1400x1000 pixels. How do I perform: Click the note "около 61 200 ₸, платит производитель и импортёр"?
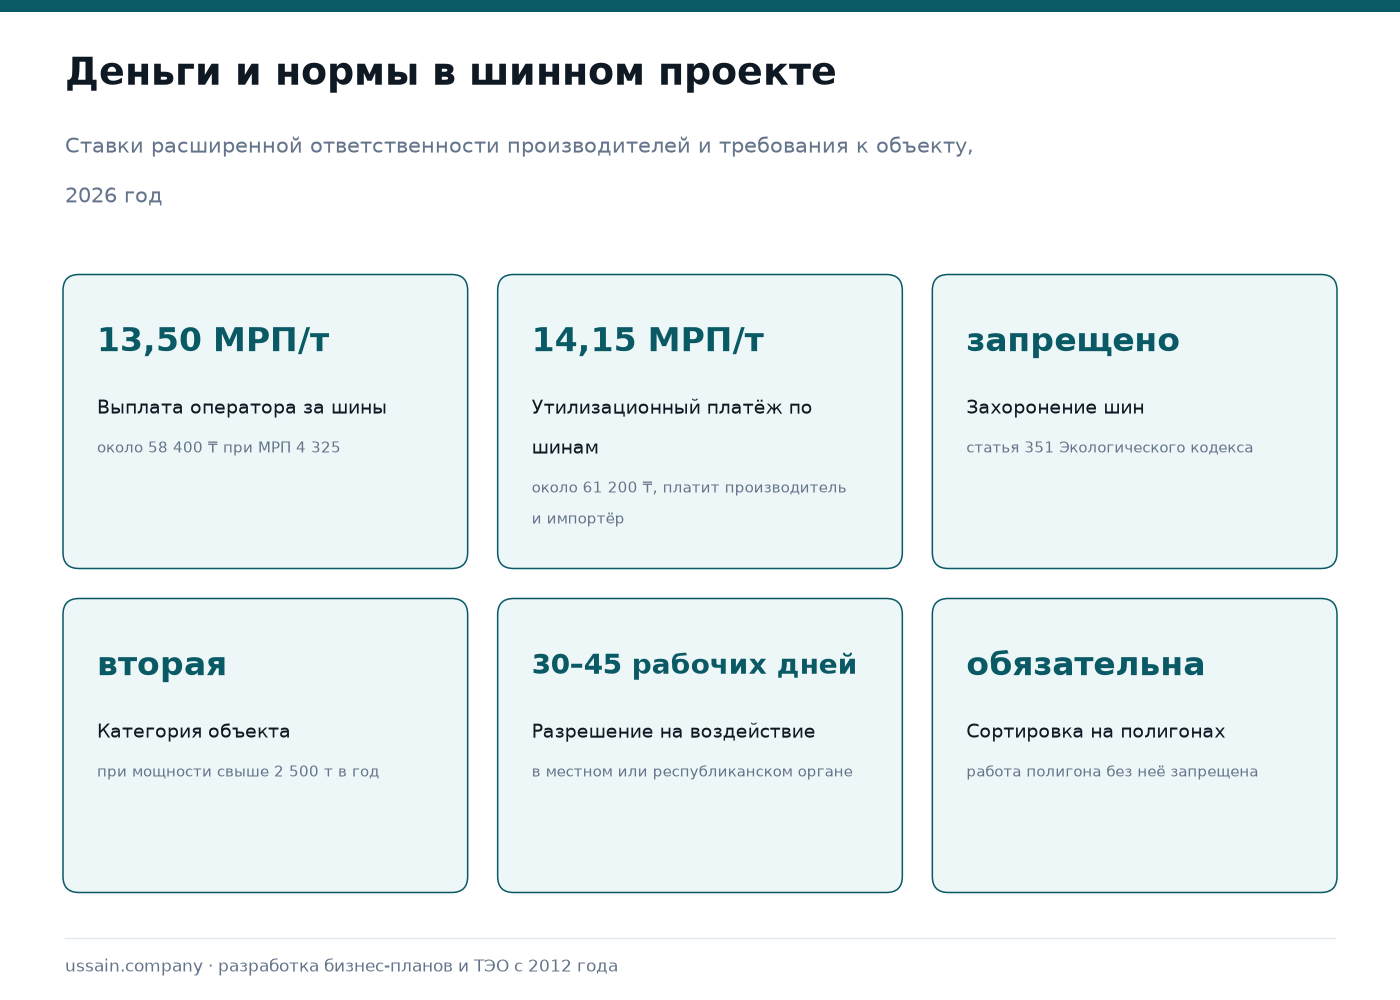[689, 503]
